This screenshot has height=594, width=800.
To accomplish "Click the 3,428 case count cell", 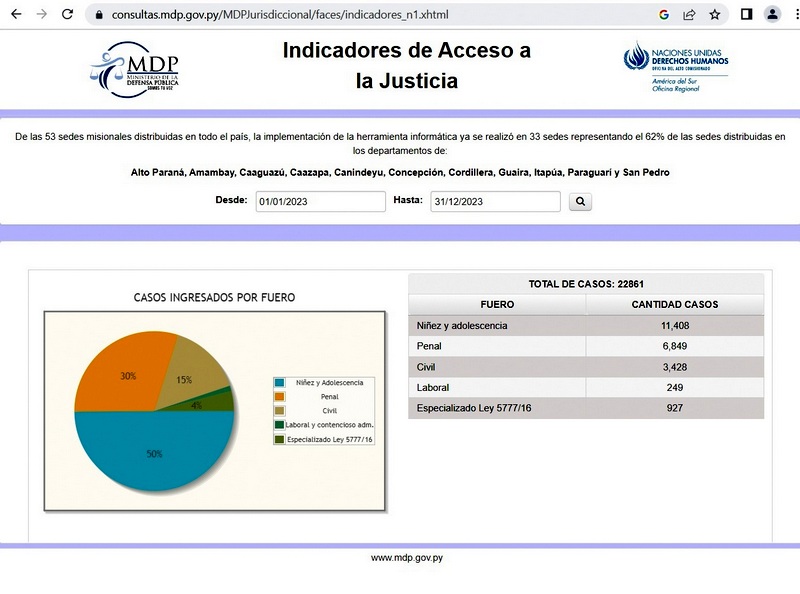I will click(675, 367).
